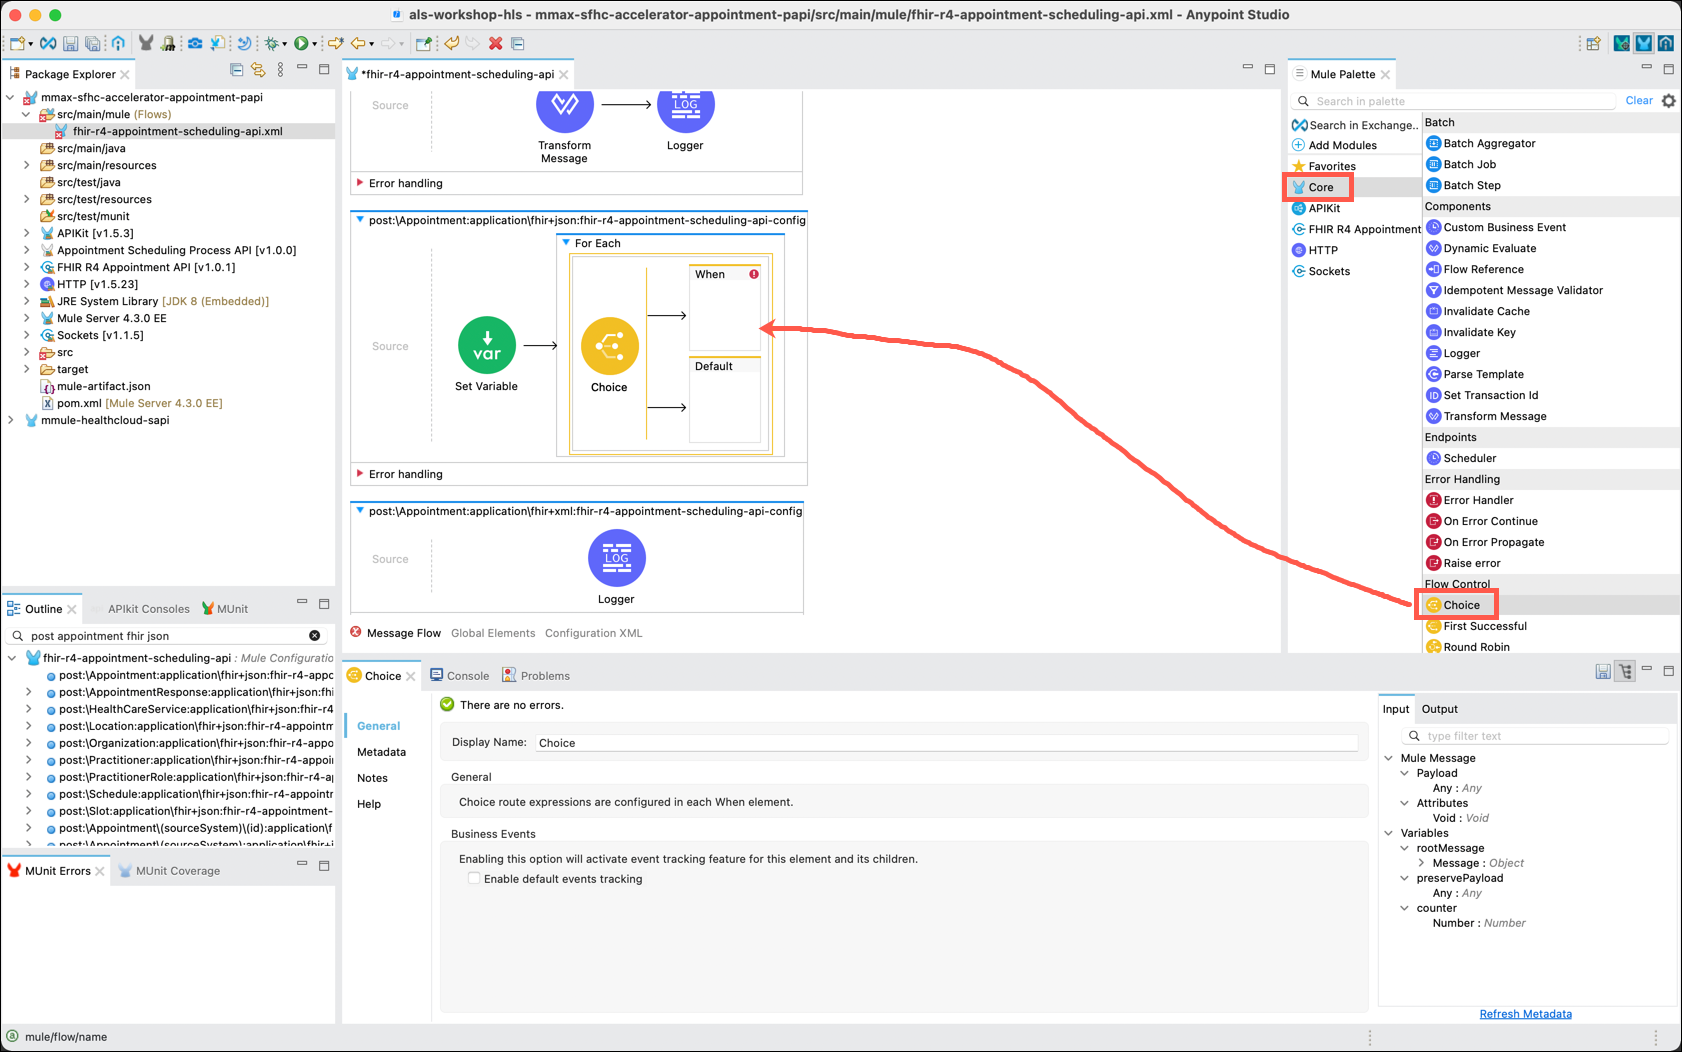Click Search in palette field
The image size is (1682, 1052).
click(1455, 101)
